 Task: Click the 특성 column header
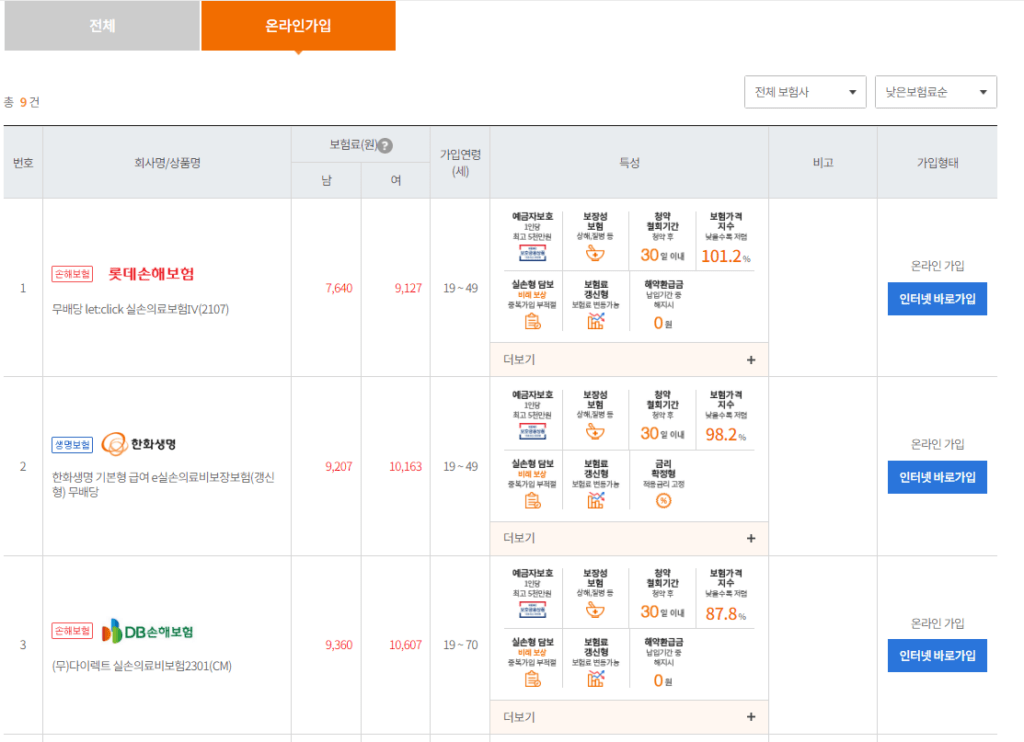630,163
